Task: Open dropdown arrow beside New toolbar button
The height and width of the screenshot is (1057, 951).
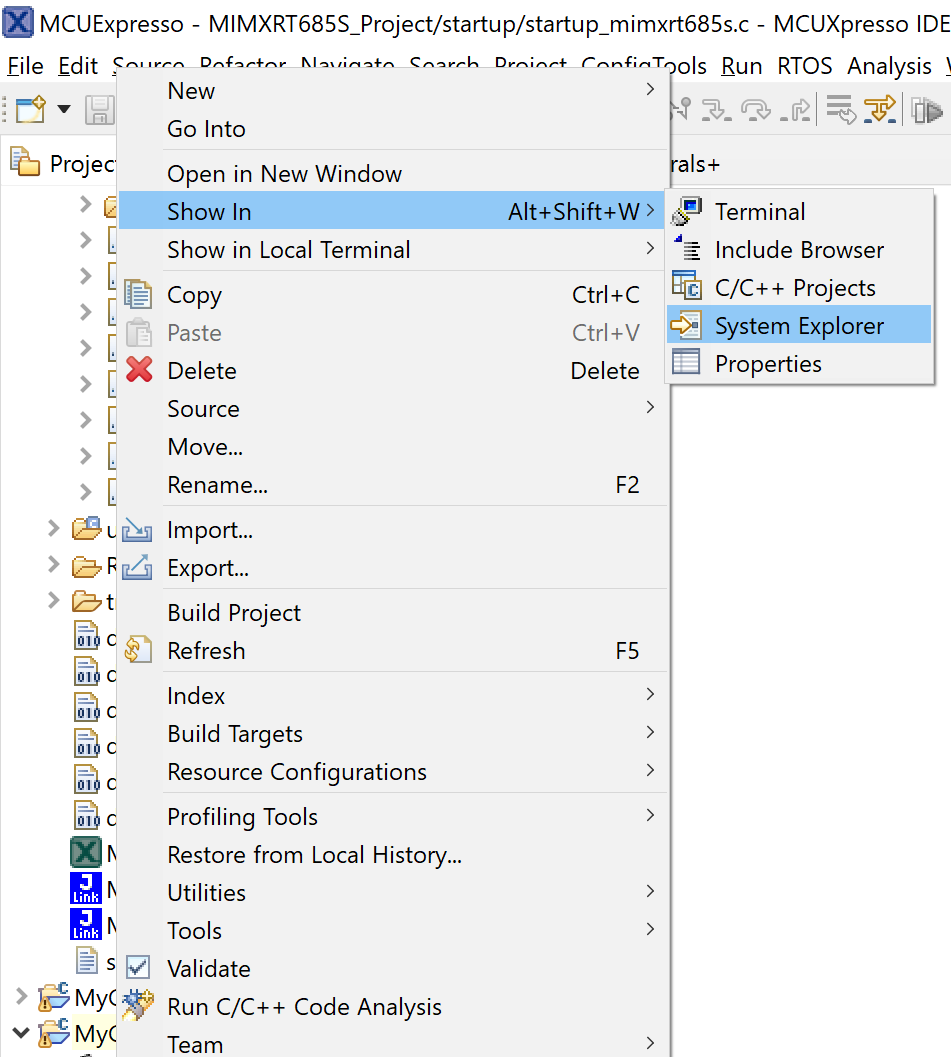Action: [64, 109]
